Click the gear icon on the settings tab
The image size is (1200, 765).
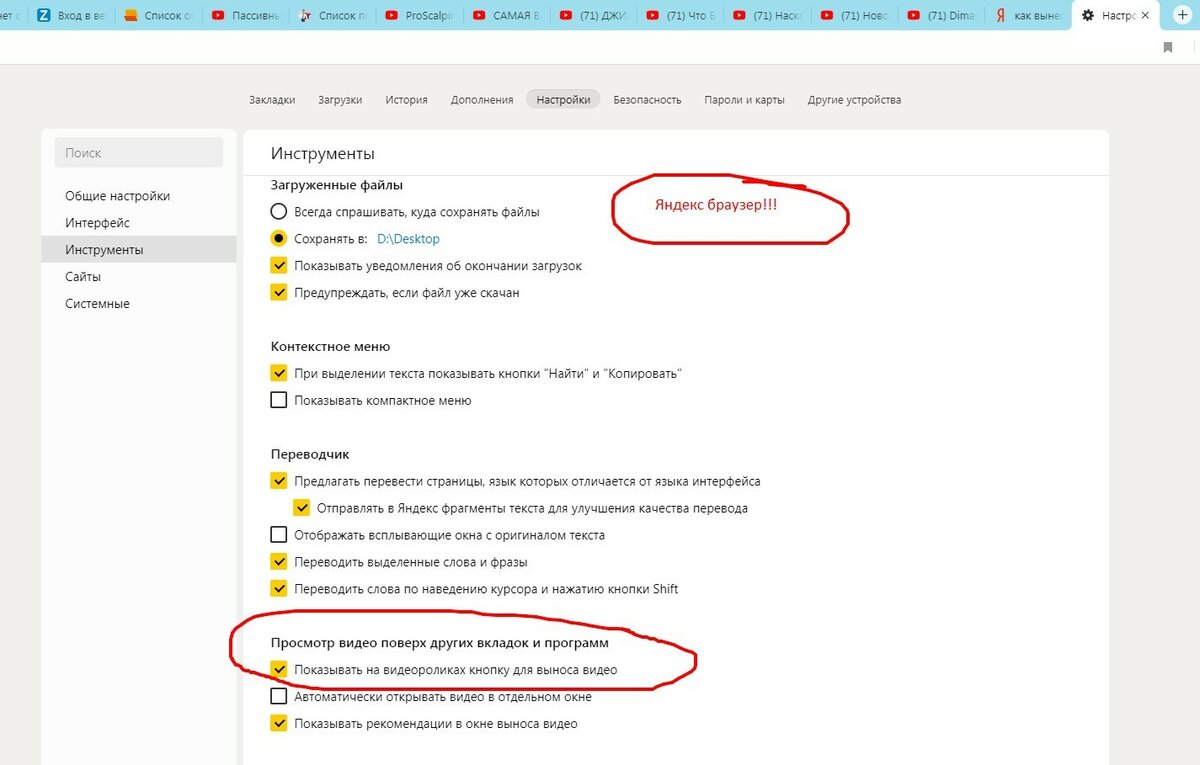coord(1088,16)
